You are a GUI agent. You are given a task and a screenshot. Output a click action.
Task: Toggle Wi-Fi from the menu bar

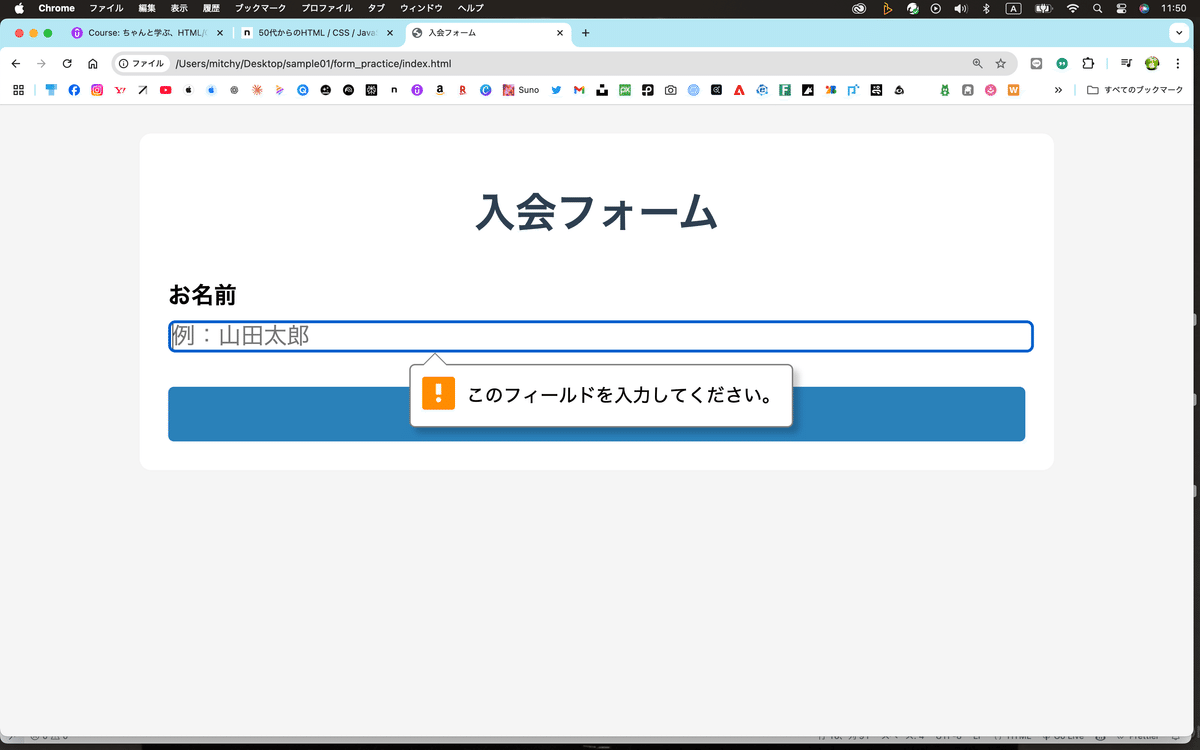(1072, 8)
